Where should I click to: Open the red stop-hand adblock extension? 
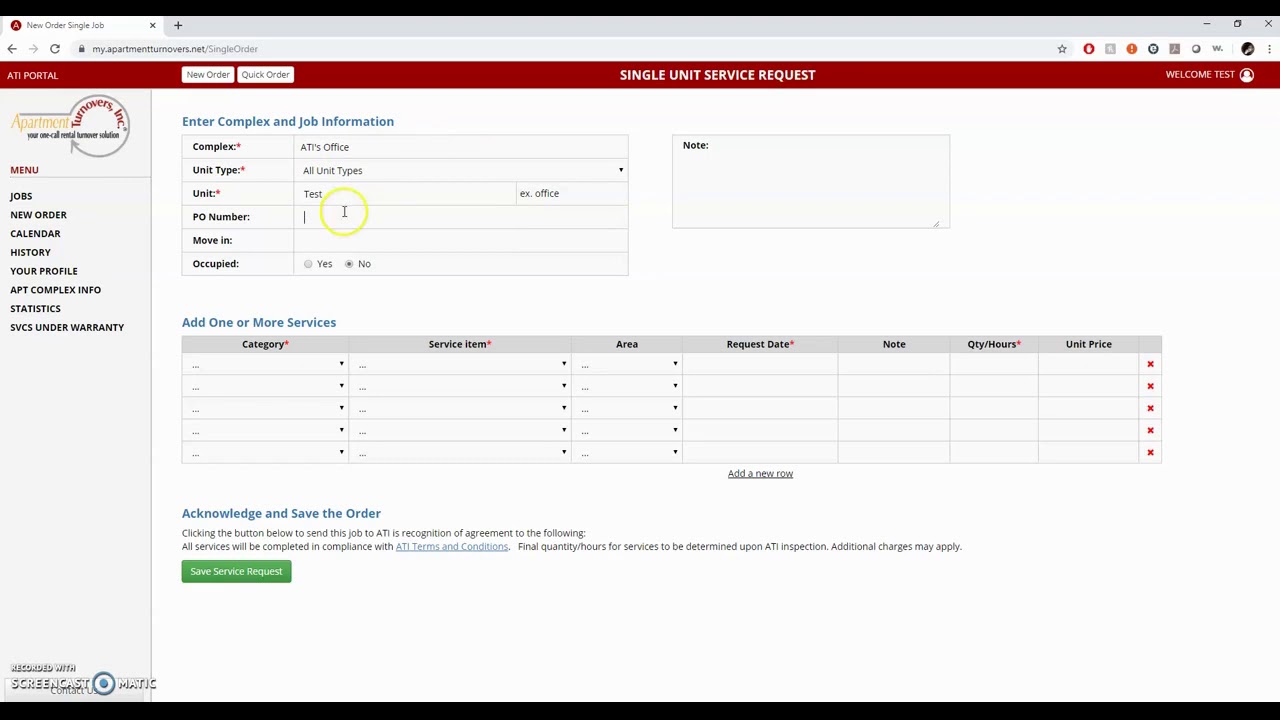click(1089, 49)
